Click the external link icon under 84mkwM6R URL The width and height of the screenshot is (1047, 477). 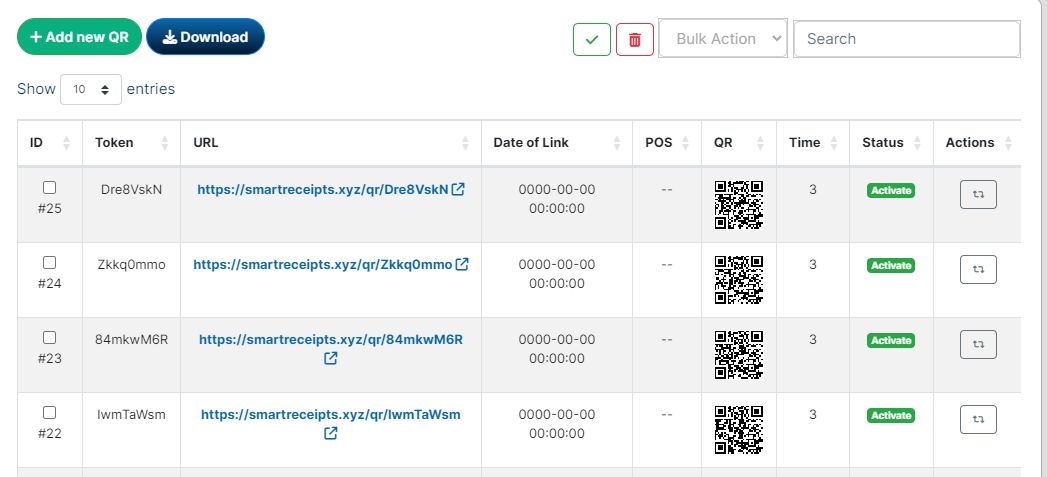331,358
